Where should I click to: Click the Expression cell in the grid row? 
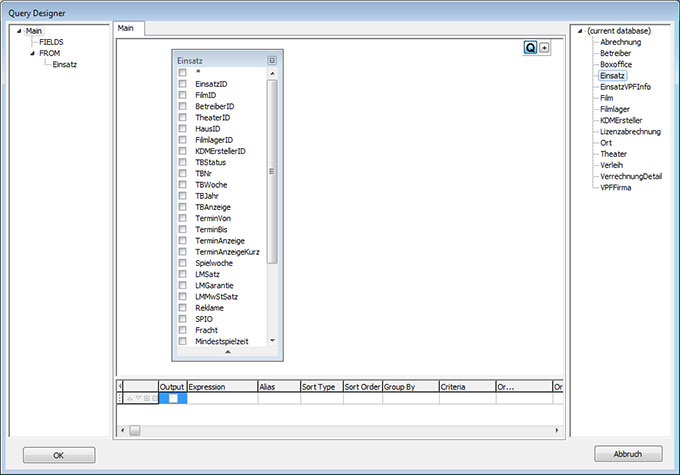click(x=221, y=398)
